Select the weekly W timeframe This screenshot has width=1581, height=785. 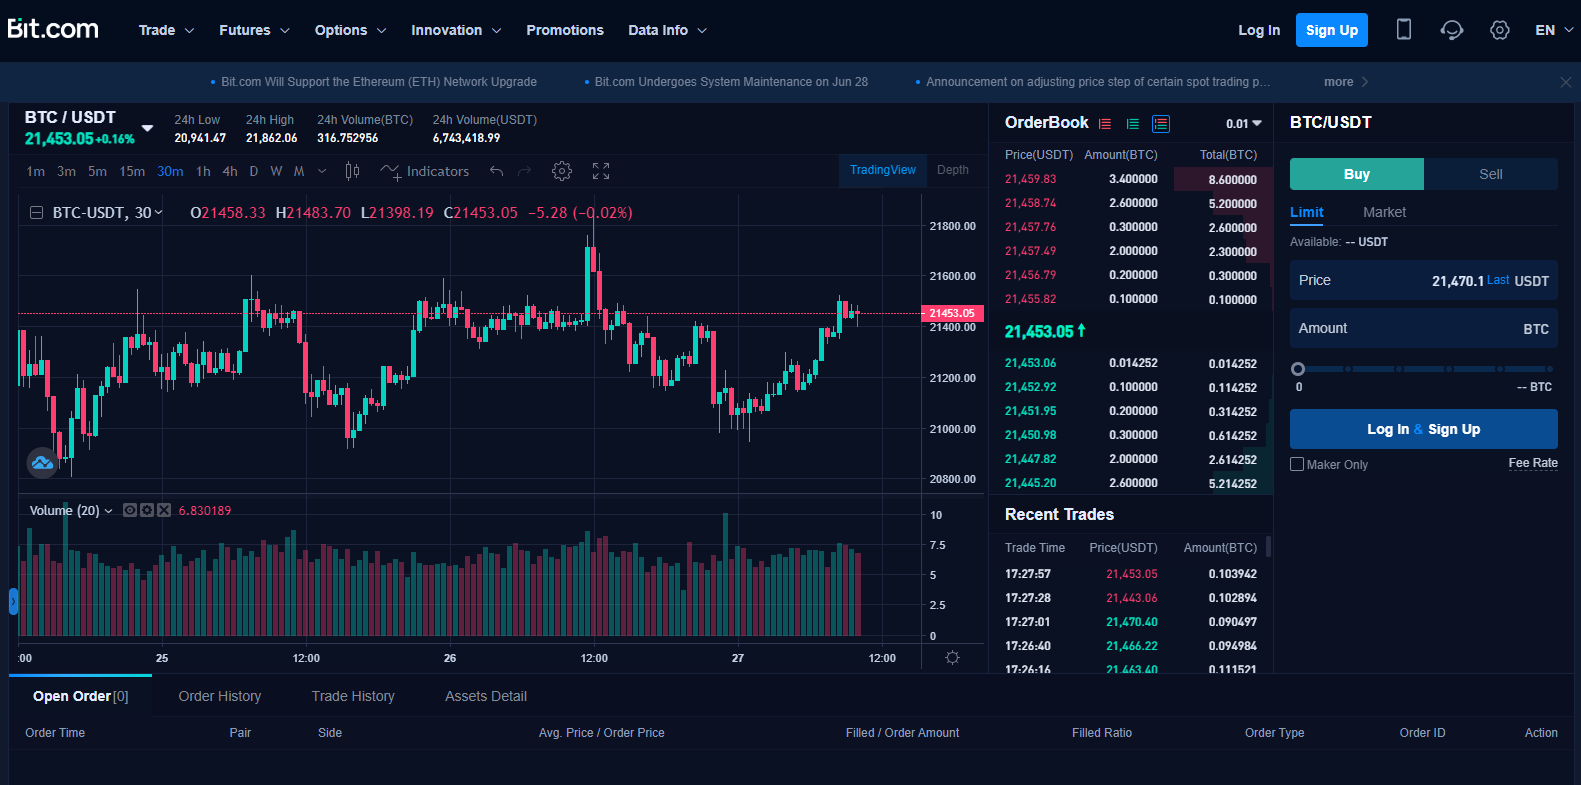click(276, 171)
